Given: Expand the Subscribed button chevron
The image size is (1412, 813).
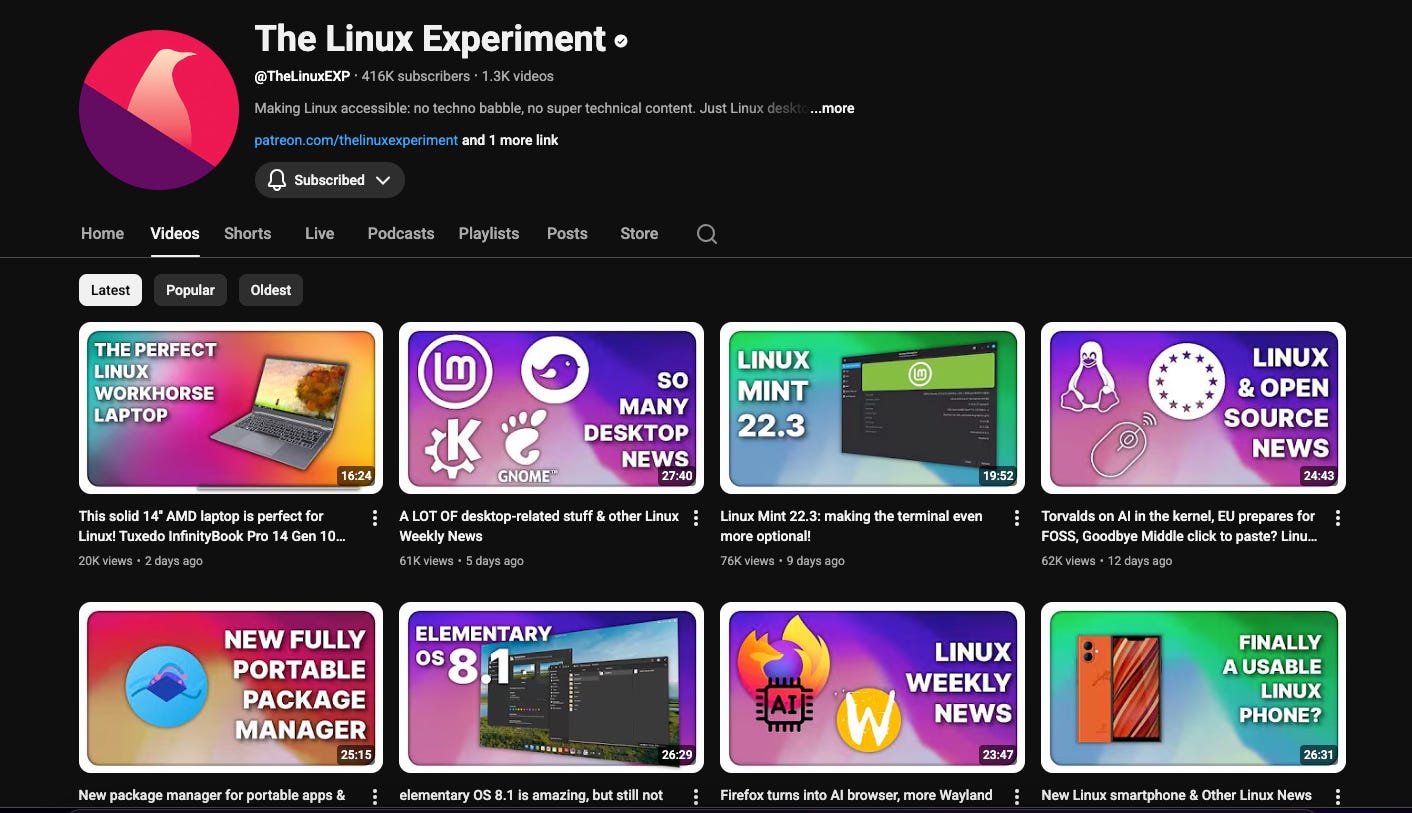Looking at the screenshot, I should click(383, 180).
